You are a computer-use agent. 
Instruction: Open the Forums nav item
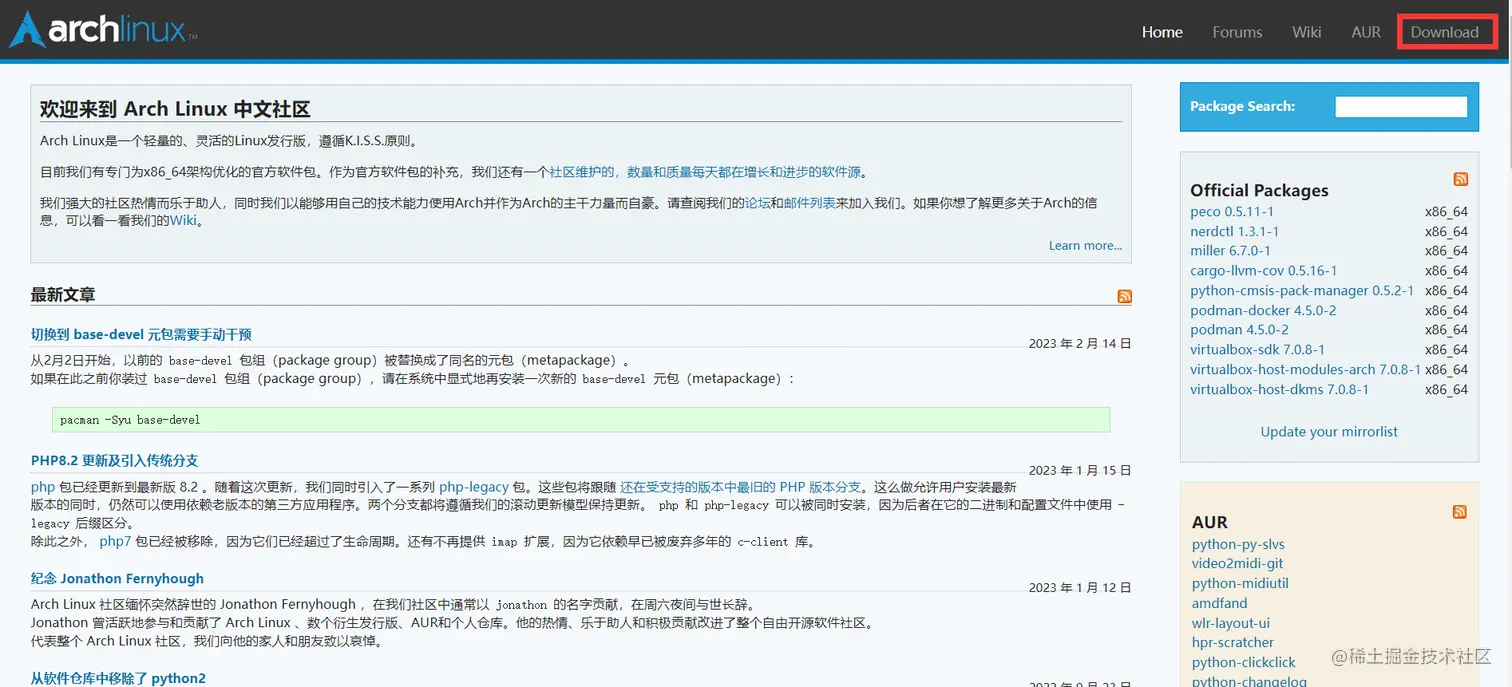[x=1237, y=32]
